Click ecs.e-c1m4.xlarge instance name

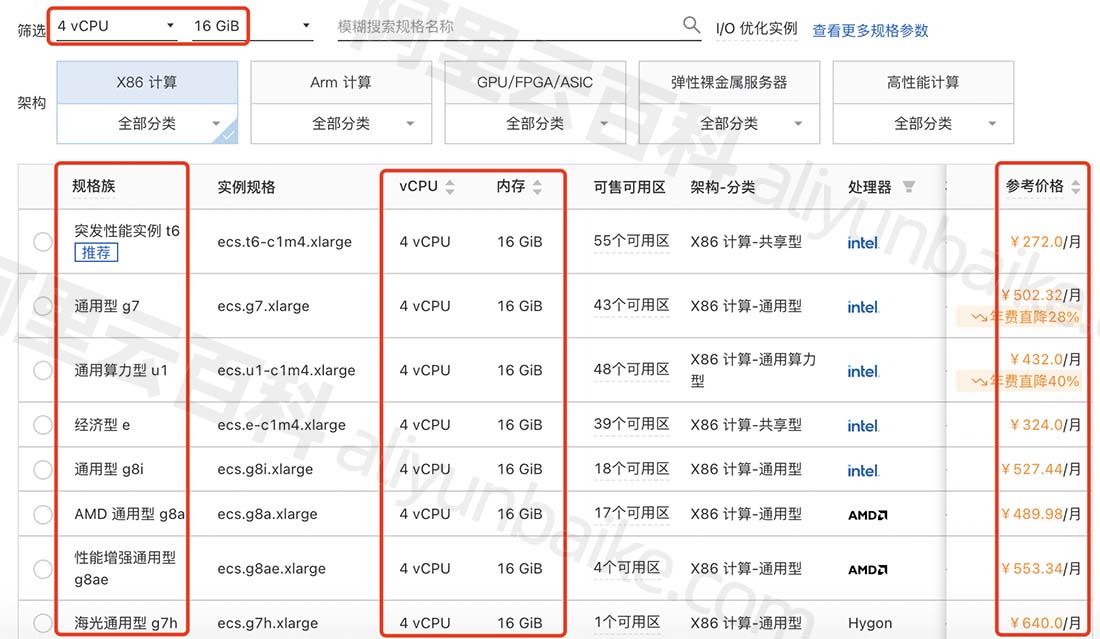(281, 425)
